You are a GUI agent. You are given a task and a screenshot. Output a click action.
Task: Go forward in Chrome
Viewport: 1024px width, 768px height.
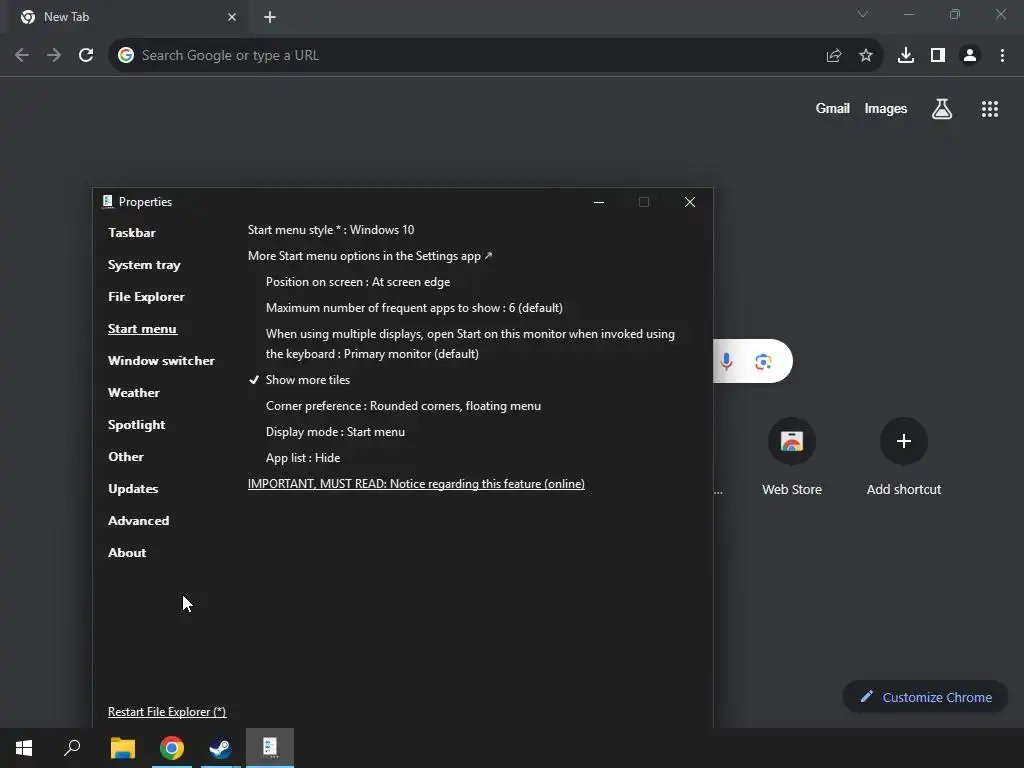point(54,55)
